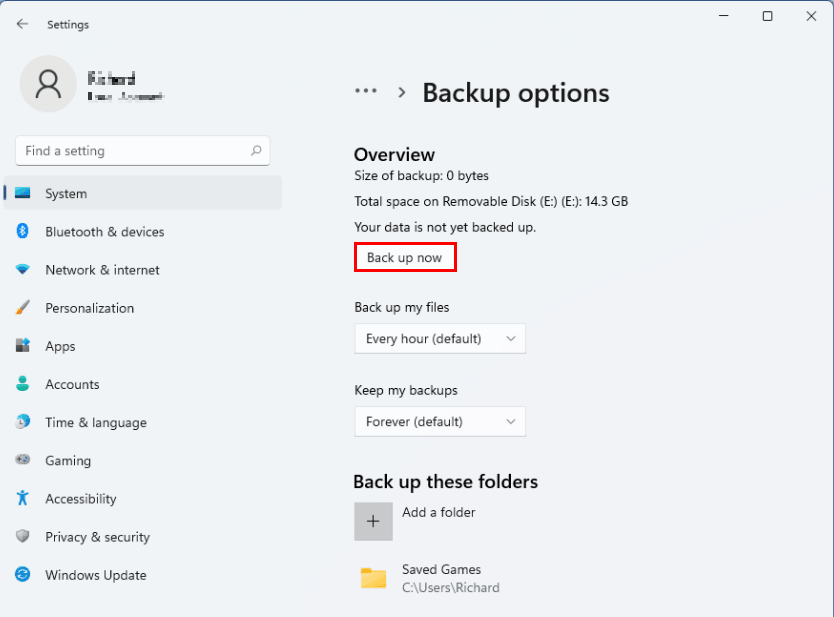Click the search magnifier icon

[256, 151]
